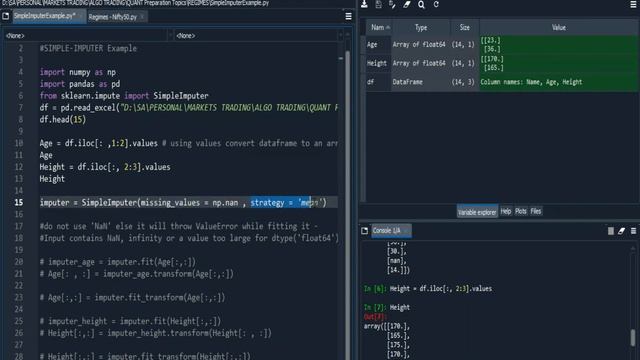Viewport: 640px width, 360px height.
Task: Sort variables by Type column header
Action: 421,27
